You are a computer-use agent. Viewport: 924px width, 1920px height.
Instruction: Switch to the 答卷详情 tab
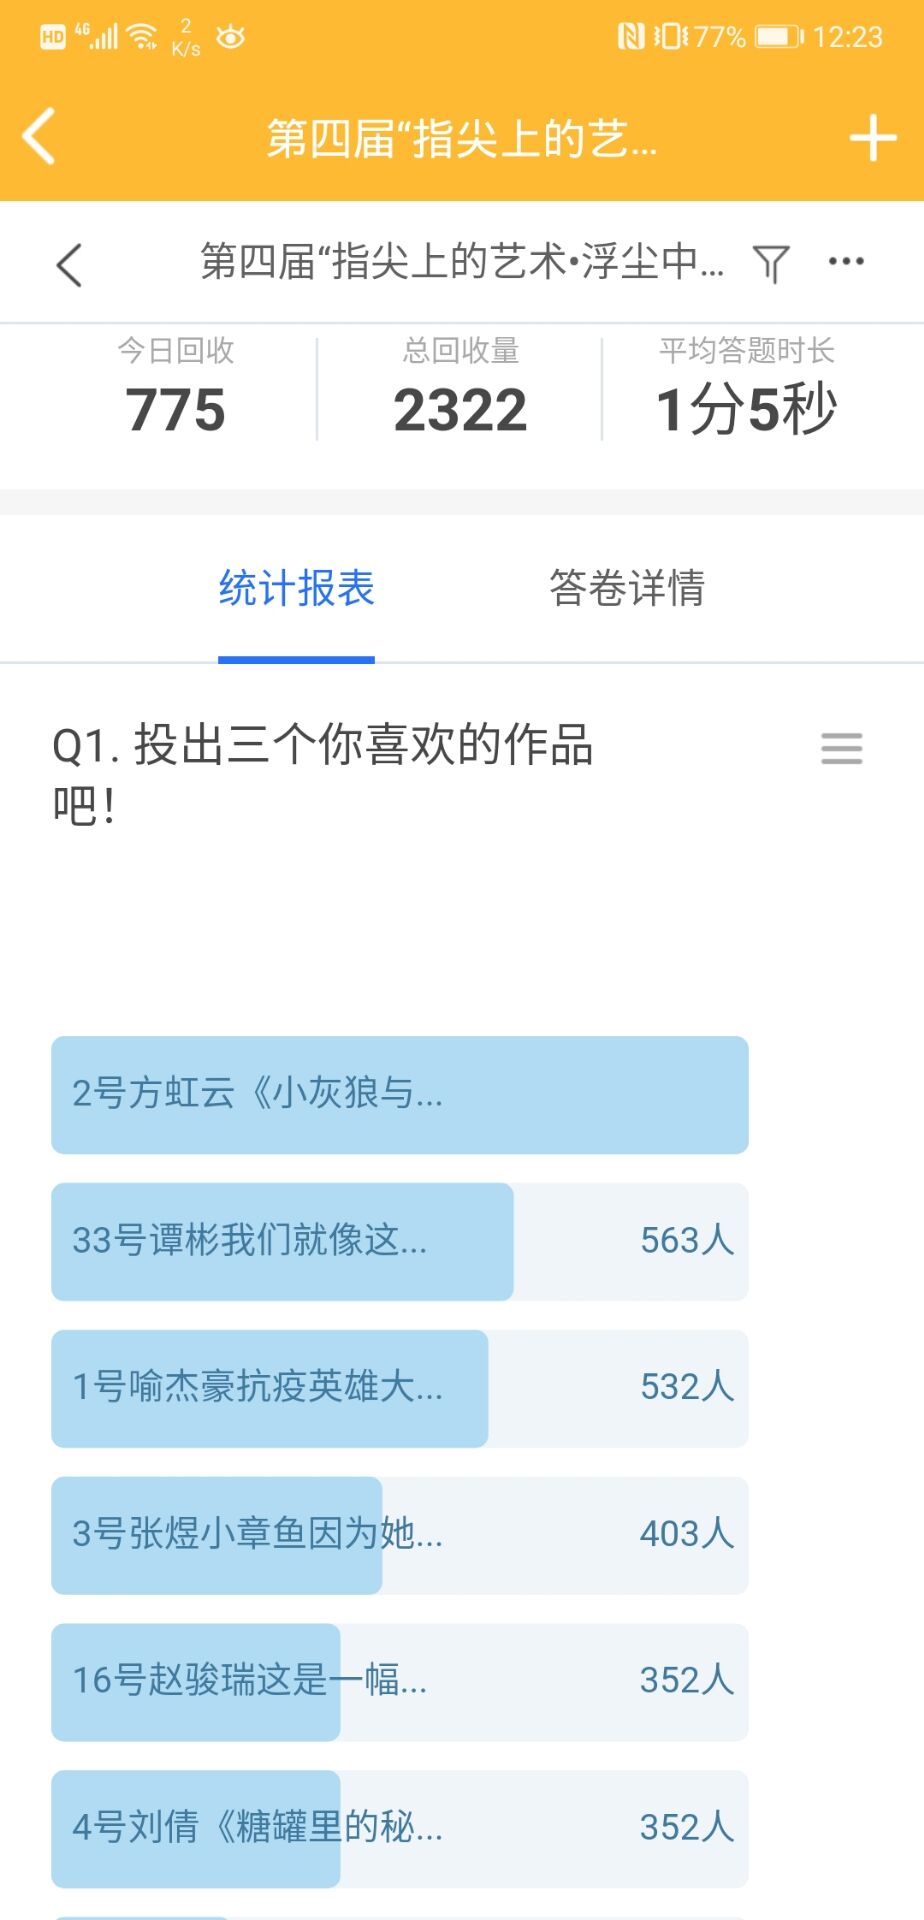(627, 588)
